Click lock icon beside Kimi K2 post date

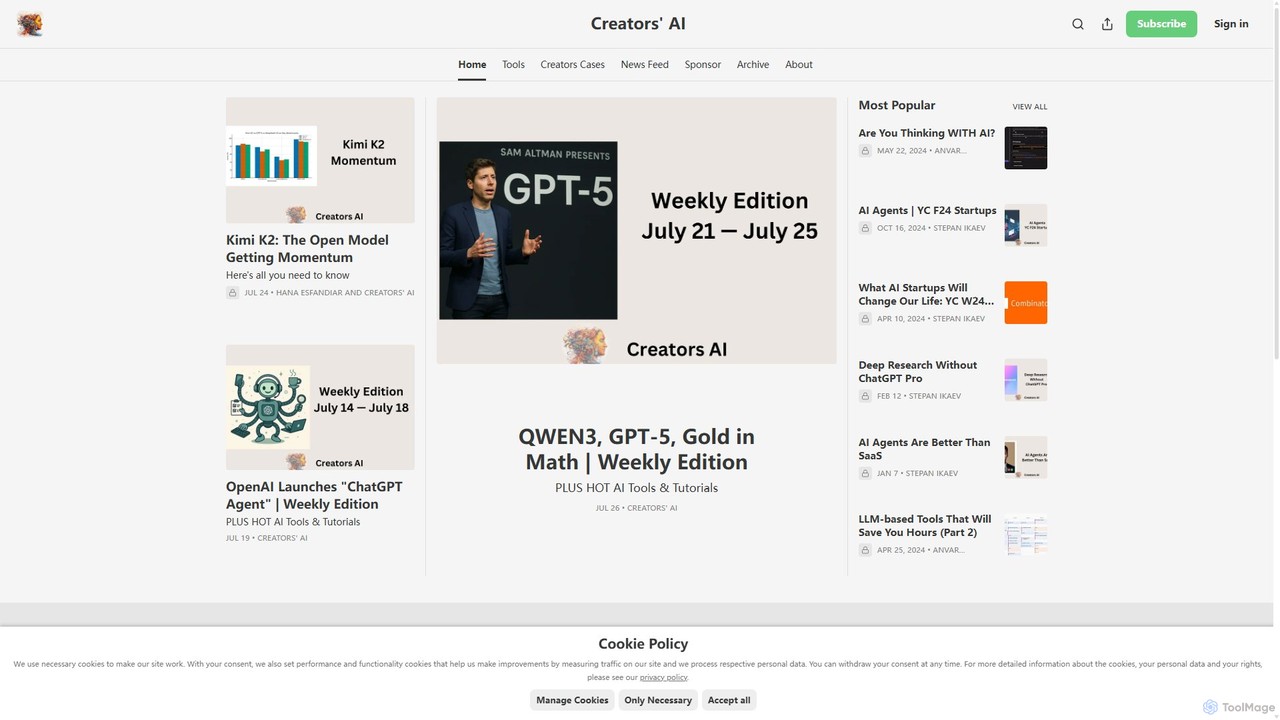(x=232, y=293)
